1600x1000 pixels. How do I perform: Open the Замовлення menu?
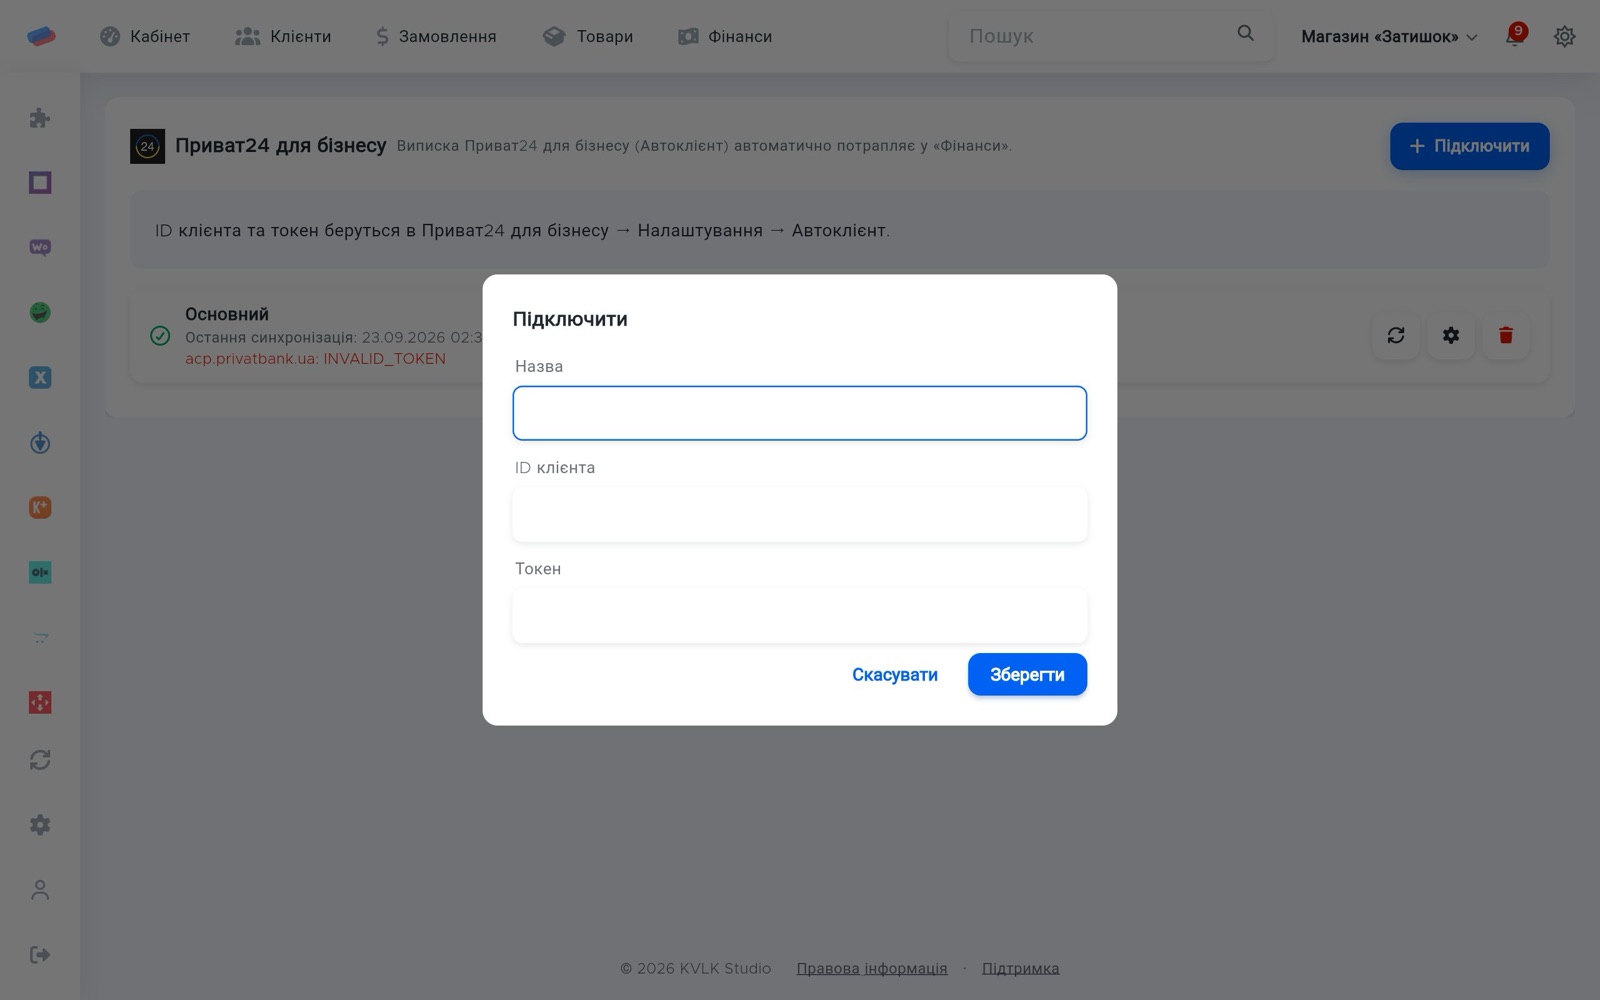click(435, 37)
